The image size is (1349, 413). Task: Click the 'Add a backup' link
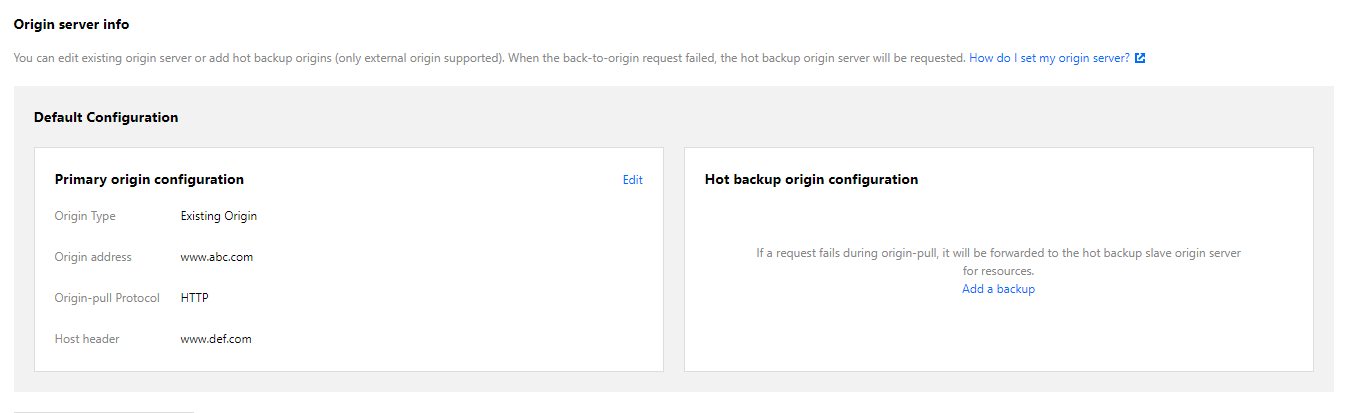coord(998,289)
